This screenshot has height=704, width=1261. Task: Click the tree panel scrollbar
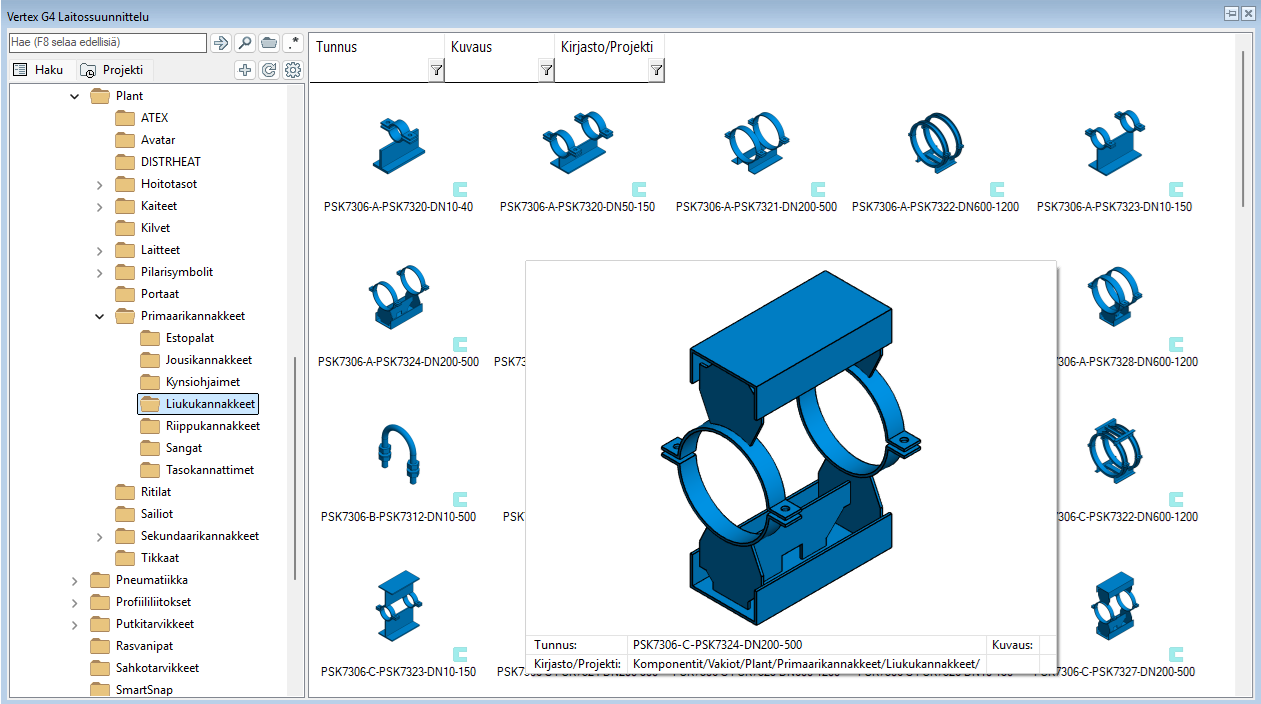pyautogui.click(x=294, y=400)
